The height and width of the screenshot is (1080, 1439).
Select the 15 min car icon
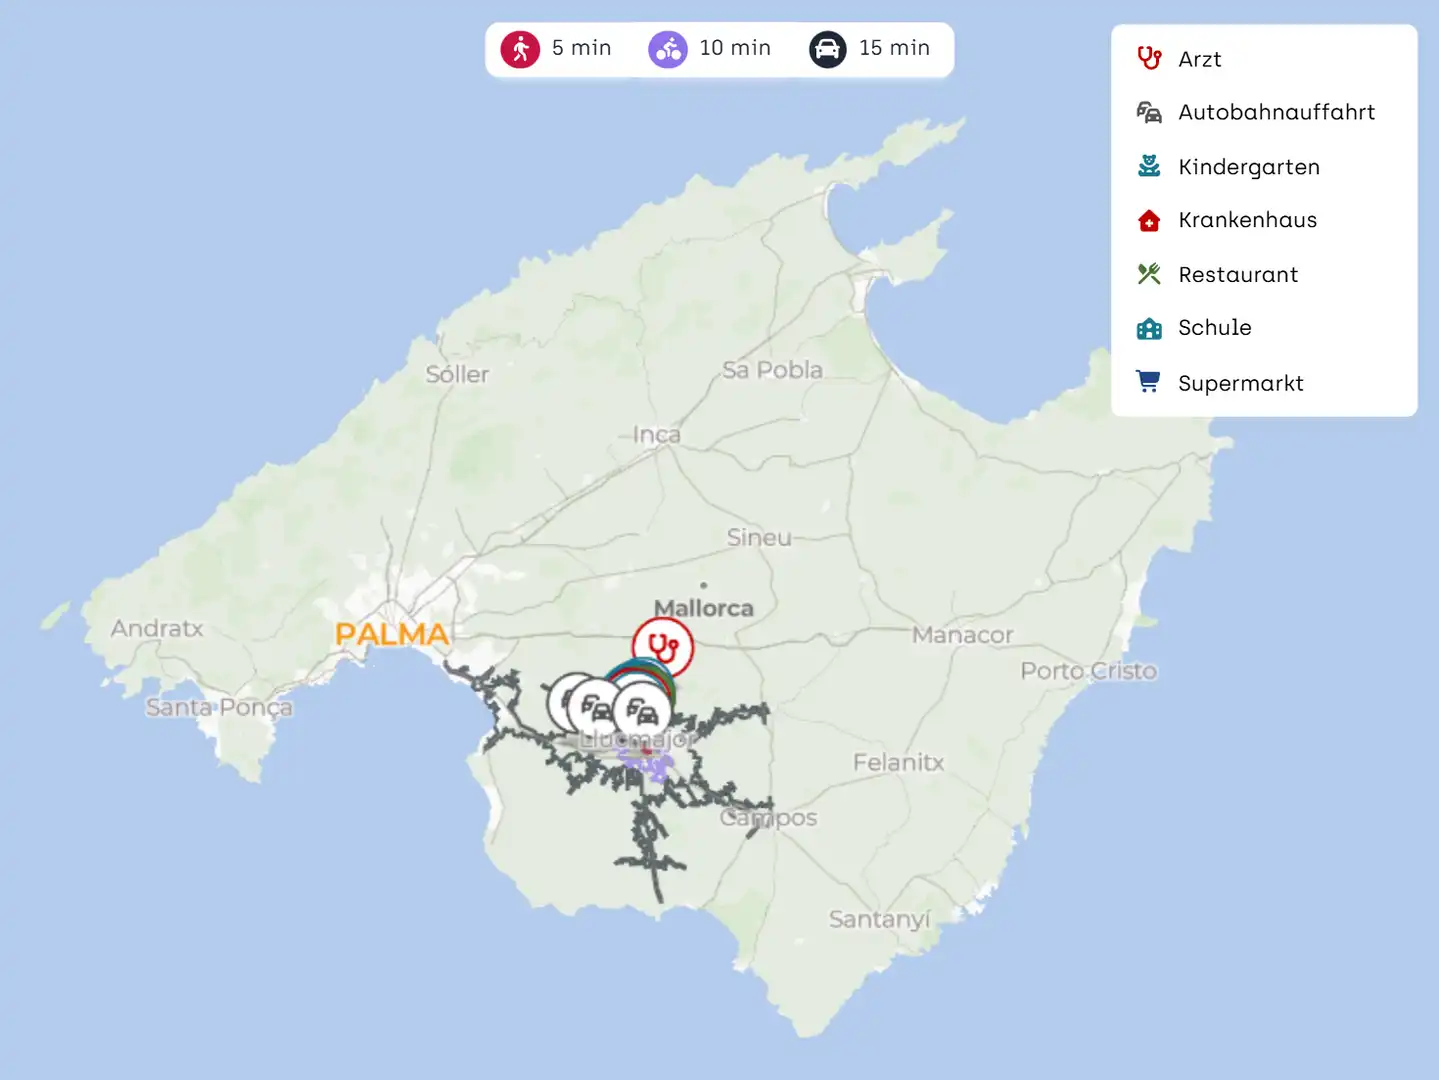(828, 49)
